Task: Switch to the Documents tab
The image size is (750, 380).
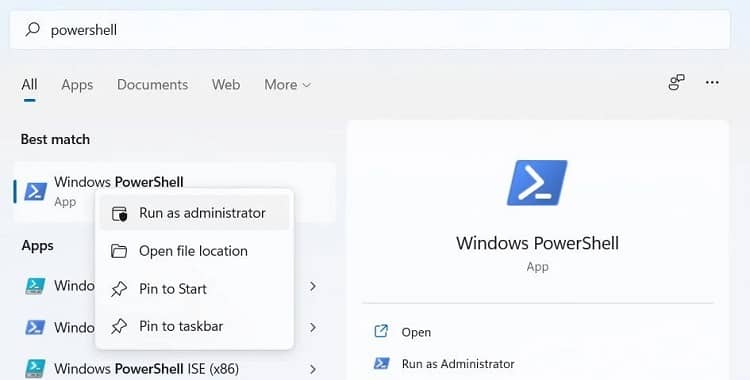Action: (153, 85)
